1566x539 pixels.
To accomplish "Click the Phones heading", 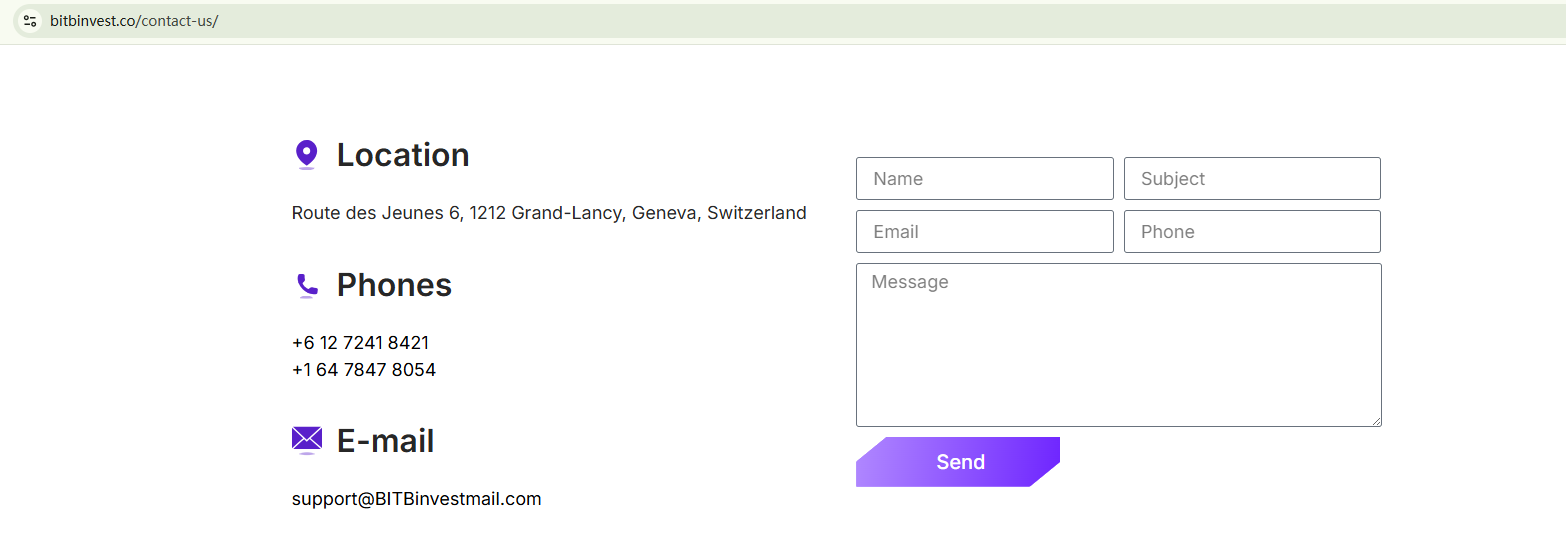I will click(394, 285).
